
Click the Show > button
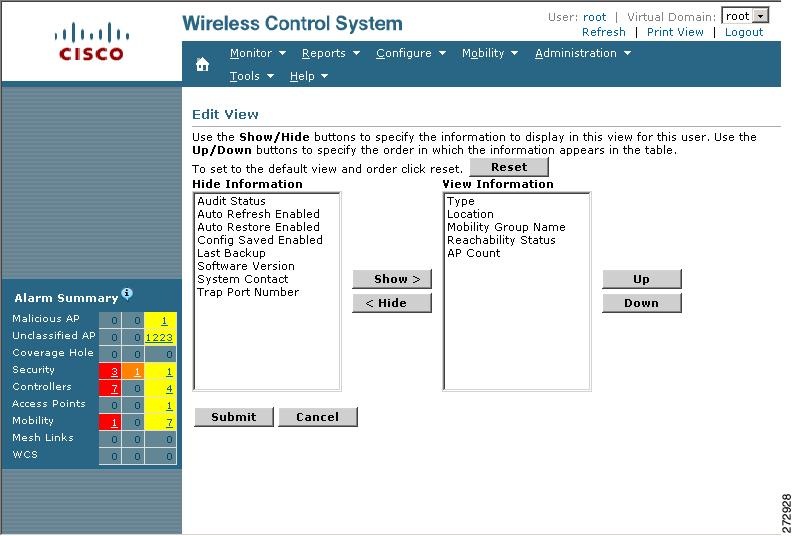tap(392, 279)
